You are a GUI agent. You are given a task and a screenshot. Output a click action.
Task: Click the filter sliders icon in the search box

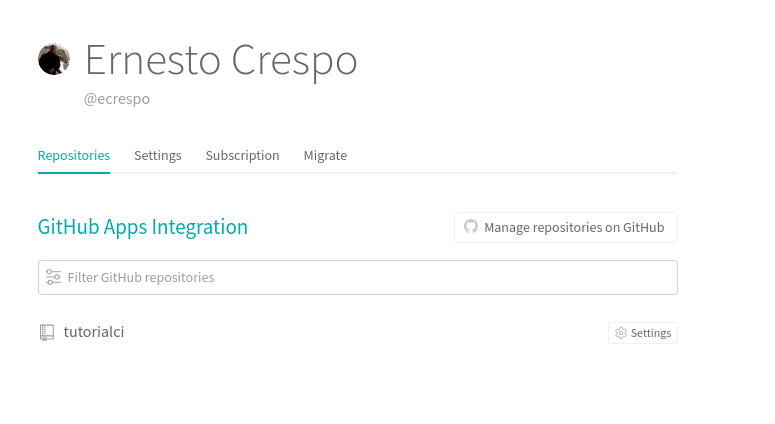tap(53, 277)
